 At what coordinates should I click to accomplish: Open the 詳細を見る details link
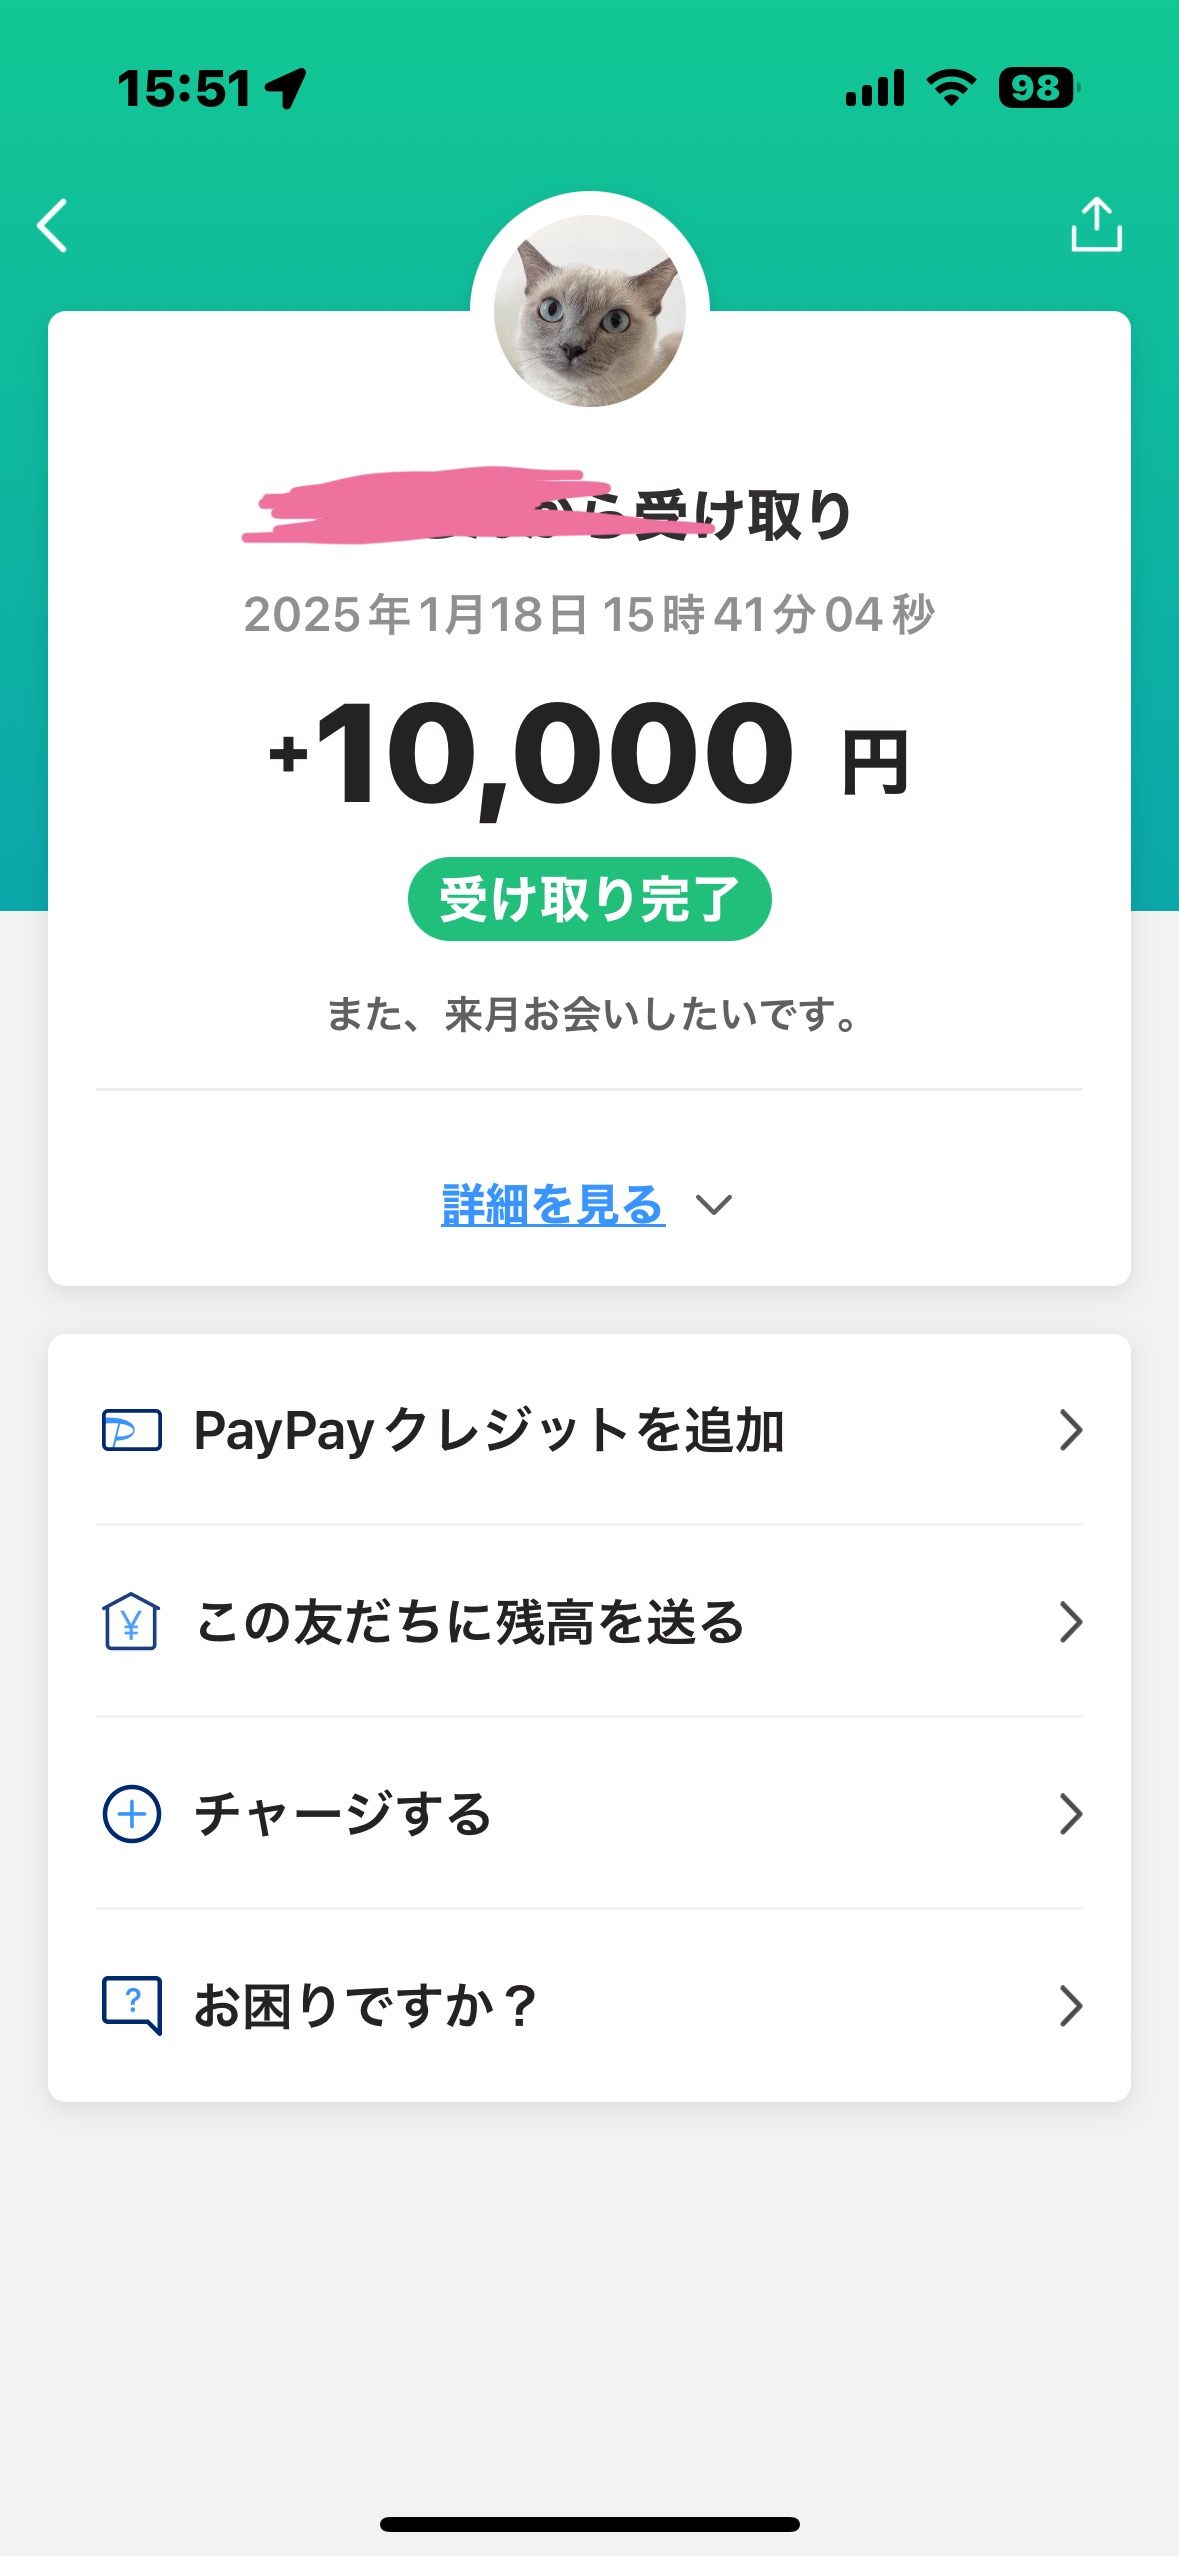[x=553, y=1205]
